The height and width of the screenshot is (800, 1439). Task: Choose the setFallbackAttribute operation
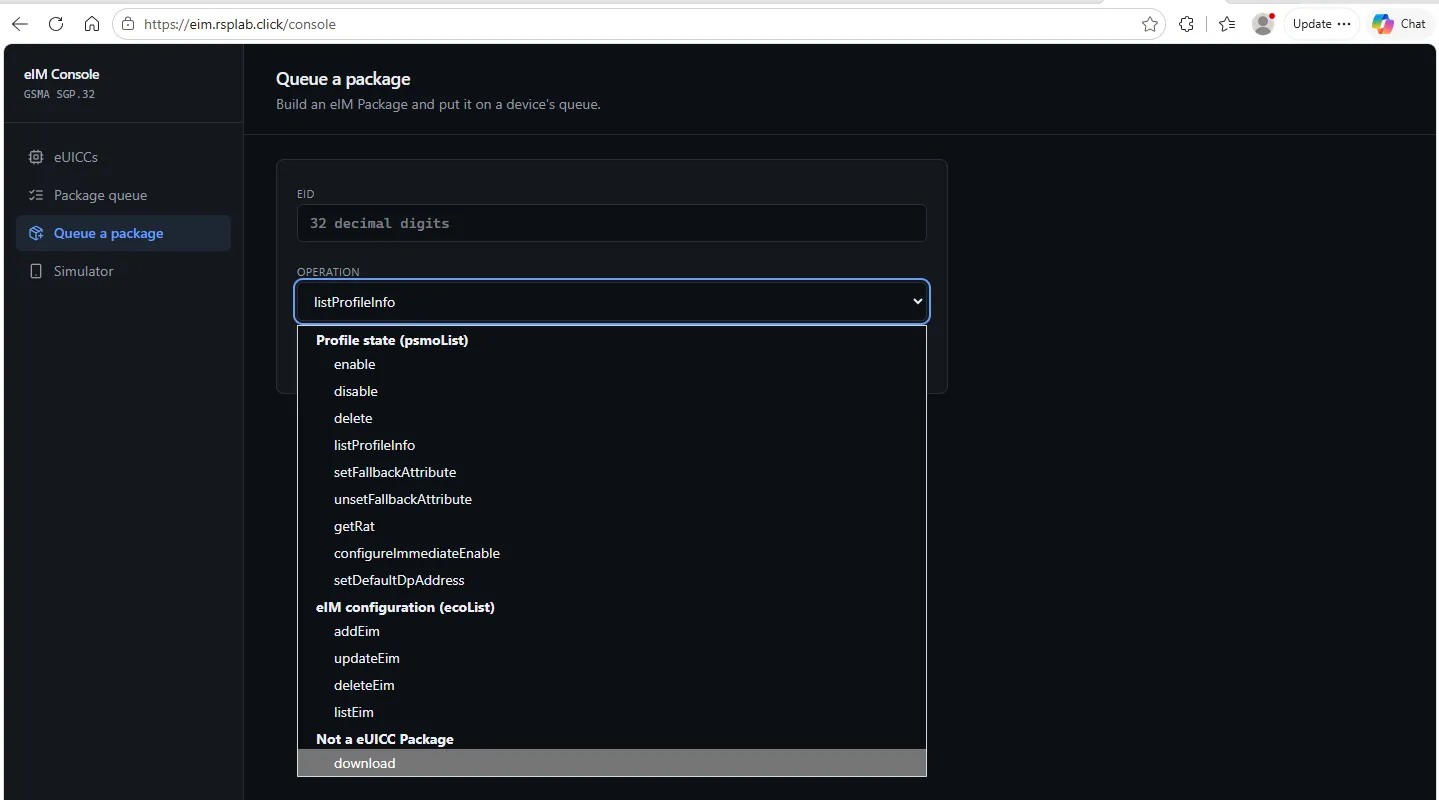(612, 472)
